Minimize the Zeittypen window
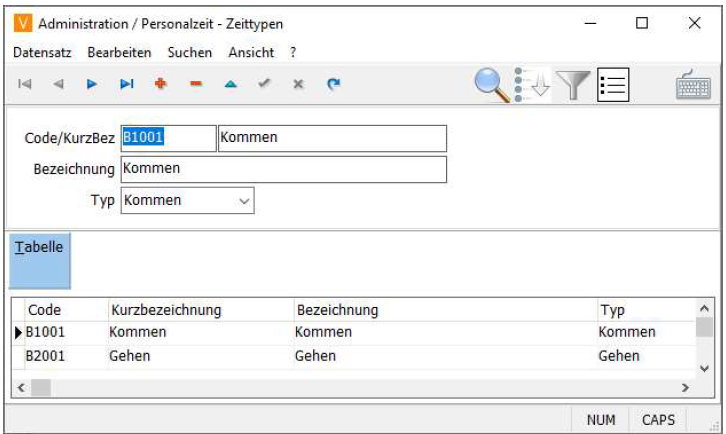 pyautogui.click(x=591, y=23)
